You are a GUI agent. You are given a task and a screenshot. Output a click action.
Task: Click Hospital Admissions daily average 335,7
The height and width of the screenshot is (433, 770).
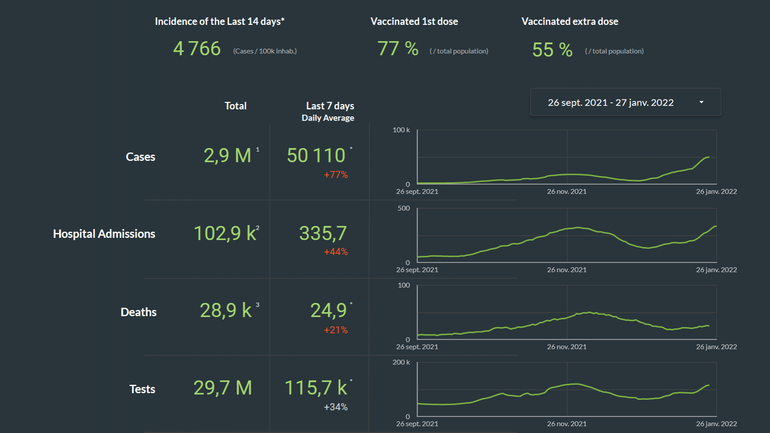point(323,233)
